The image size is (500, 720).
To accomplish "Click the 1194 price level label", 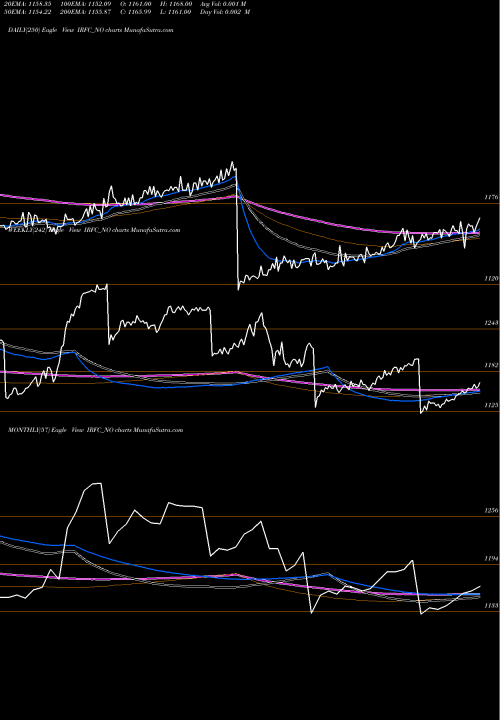I will tap(491, 558).
